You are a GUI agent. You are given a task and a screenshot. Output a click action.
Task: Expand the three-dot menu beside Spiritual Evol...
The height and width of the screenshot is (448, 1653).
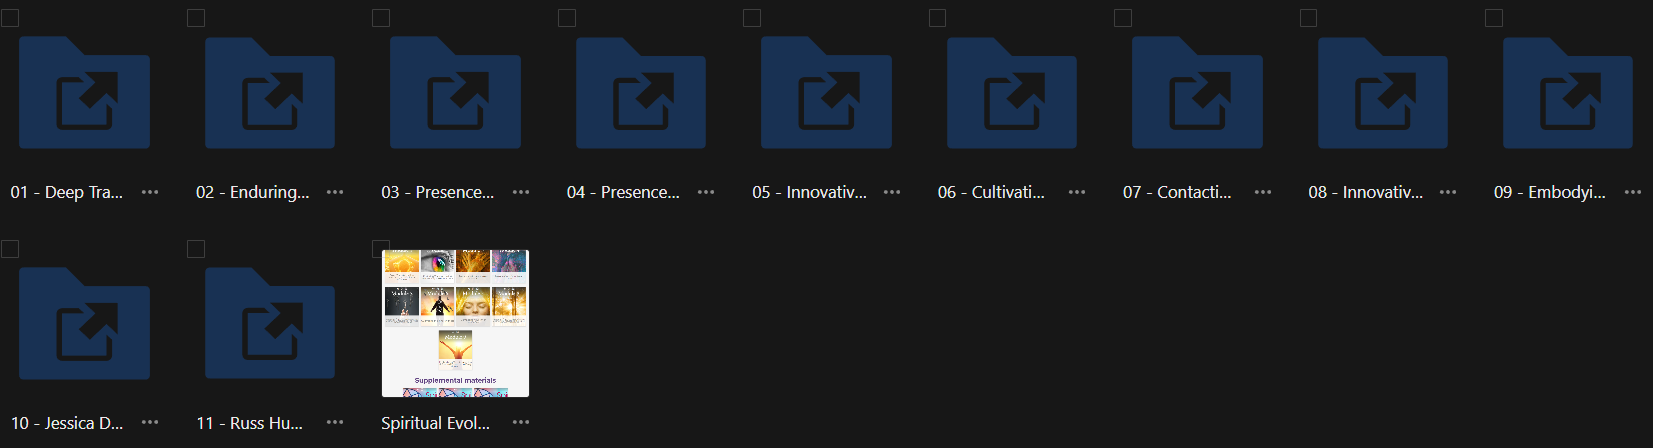click(521, 423)
